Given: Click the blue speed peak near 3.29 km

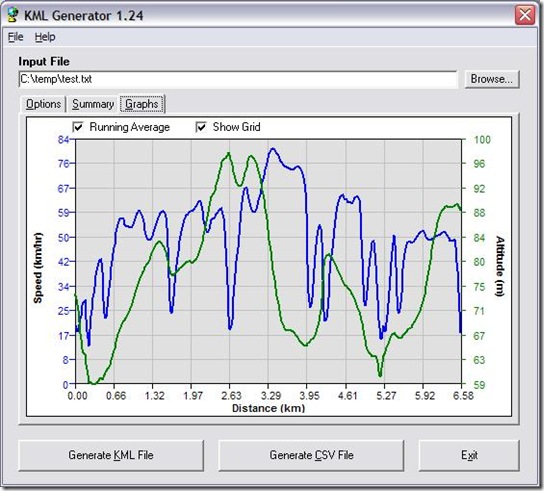Looking at the screenshot, I should tap(273, 149).
